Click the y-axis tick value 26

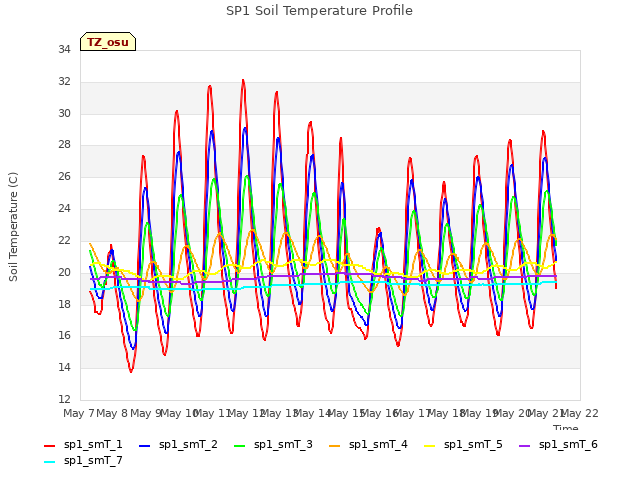point(64,176)
